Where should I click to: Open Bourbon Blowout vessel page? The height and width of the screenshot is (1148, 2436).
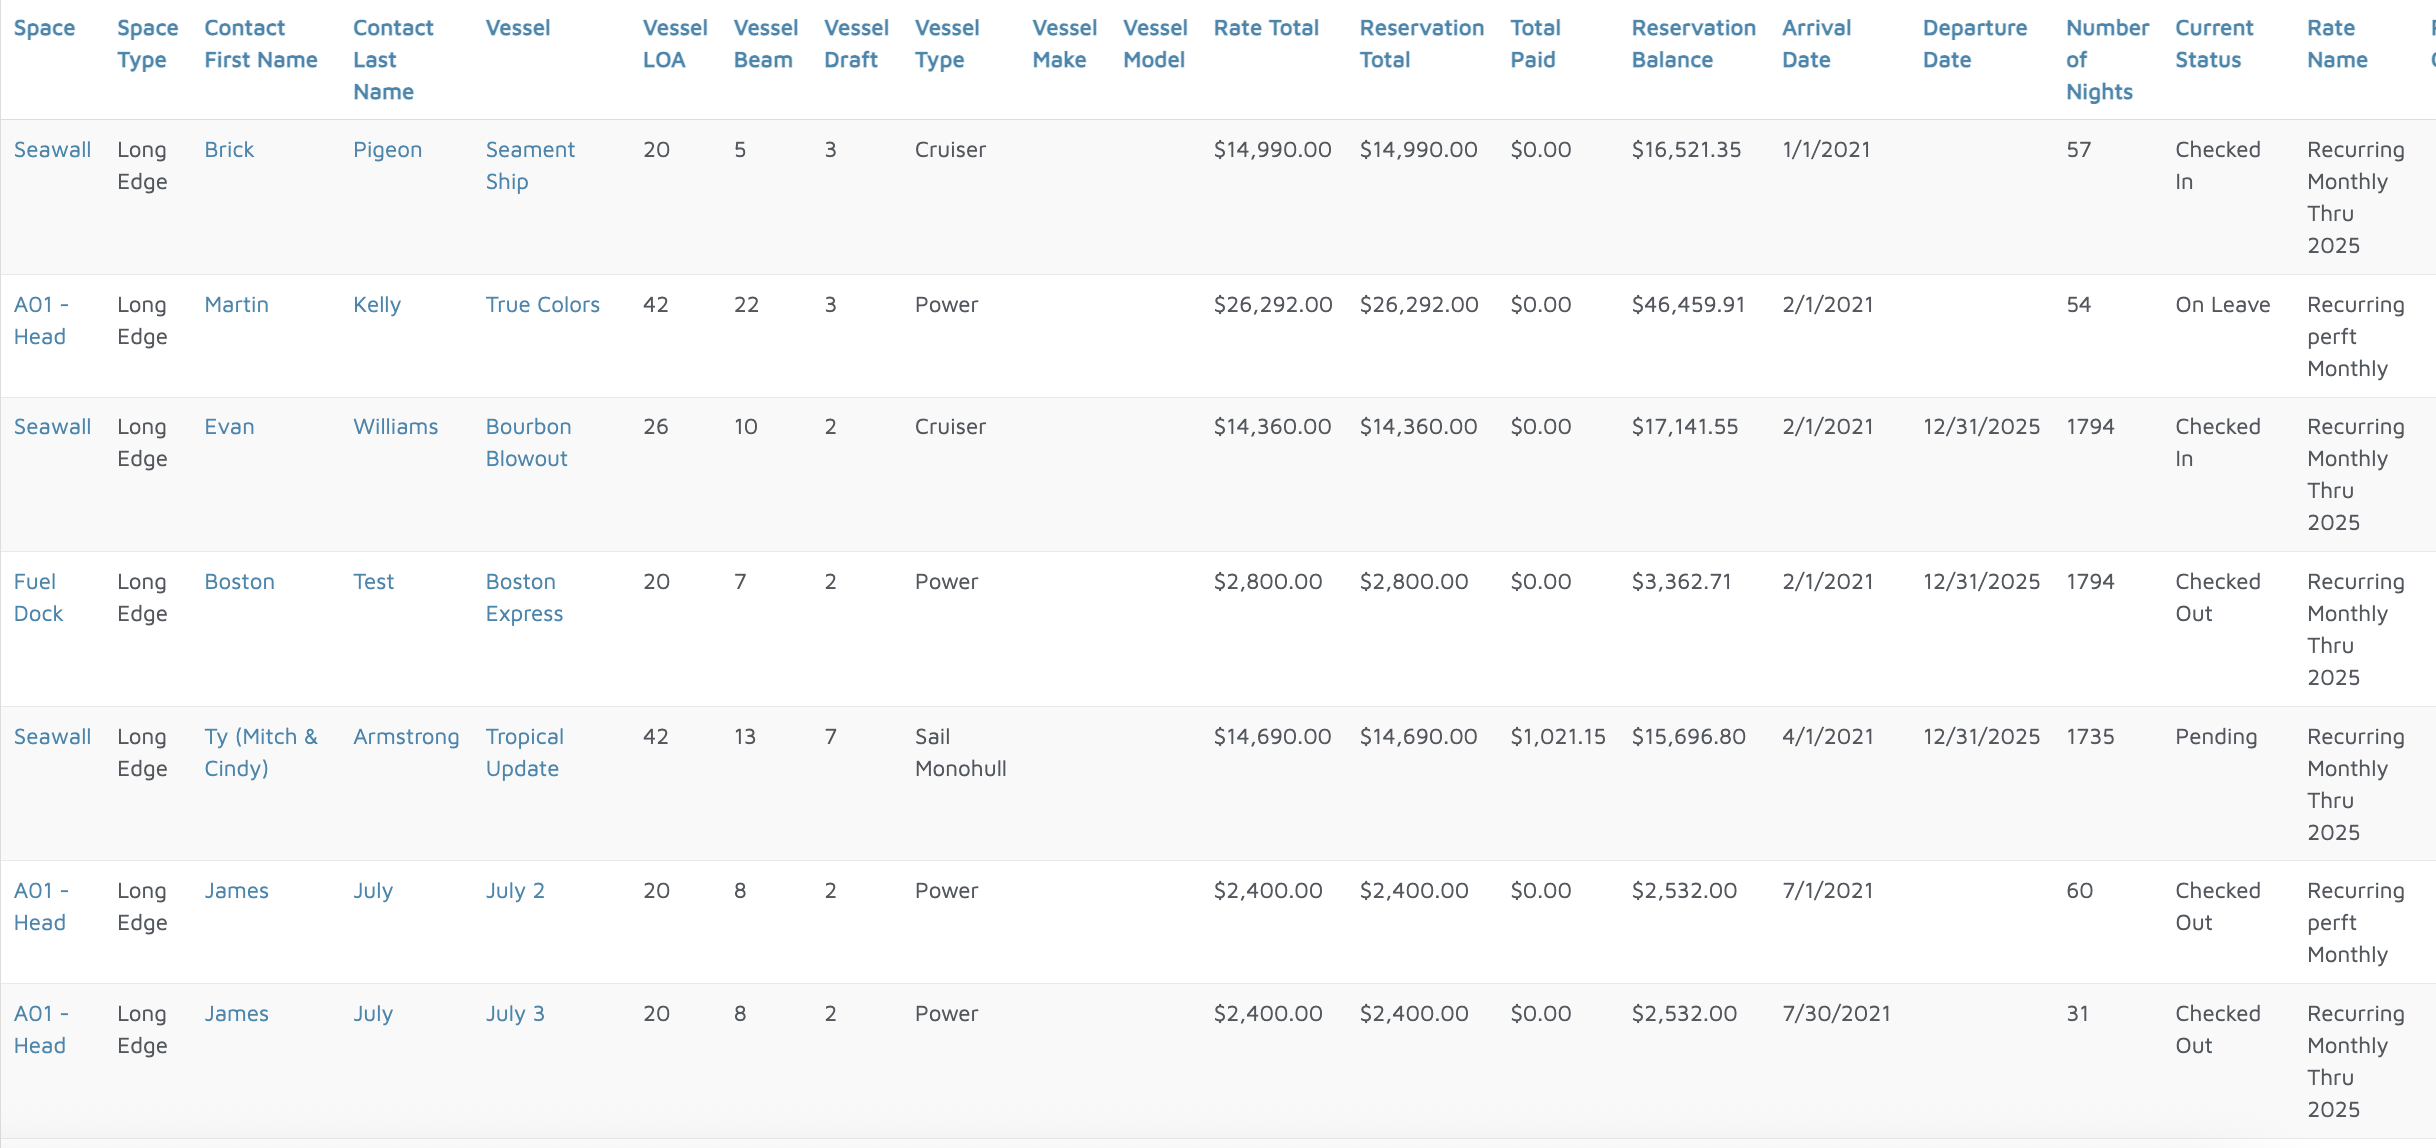coord(527,443)
